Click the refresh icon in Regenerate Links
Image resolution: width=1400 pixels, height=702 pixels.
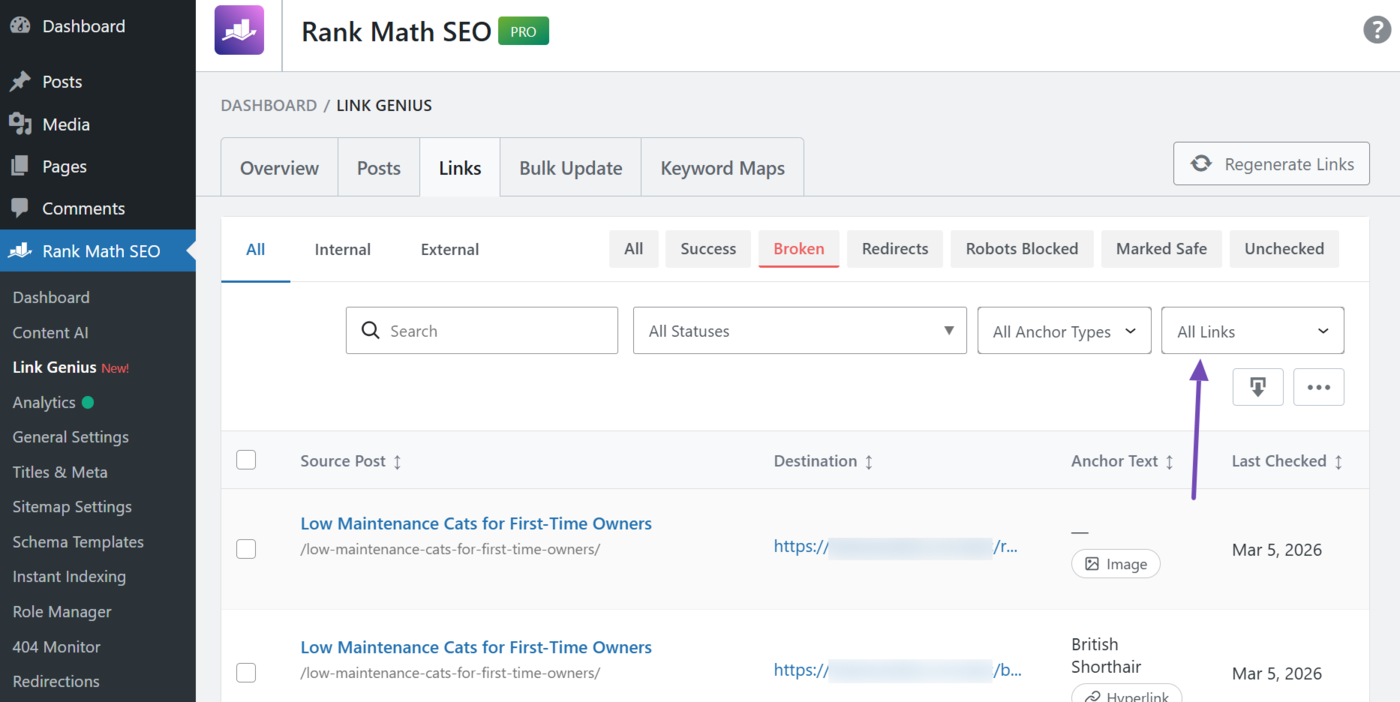coord(1201,164)
